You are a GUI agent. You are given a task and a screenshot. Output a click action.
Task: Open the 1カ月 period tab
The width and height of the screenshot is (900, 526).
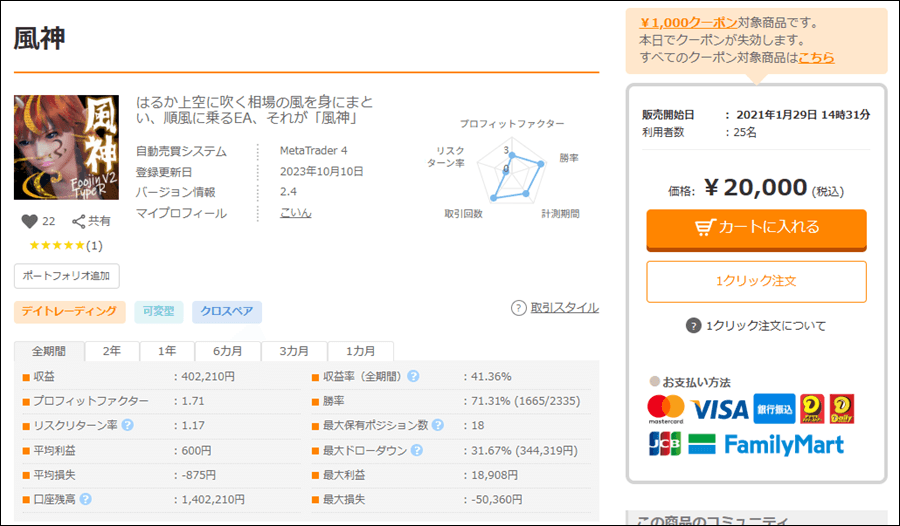tap(361, 352)
